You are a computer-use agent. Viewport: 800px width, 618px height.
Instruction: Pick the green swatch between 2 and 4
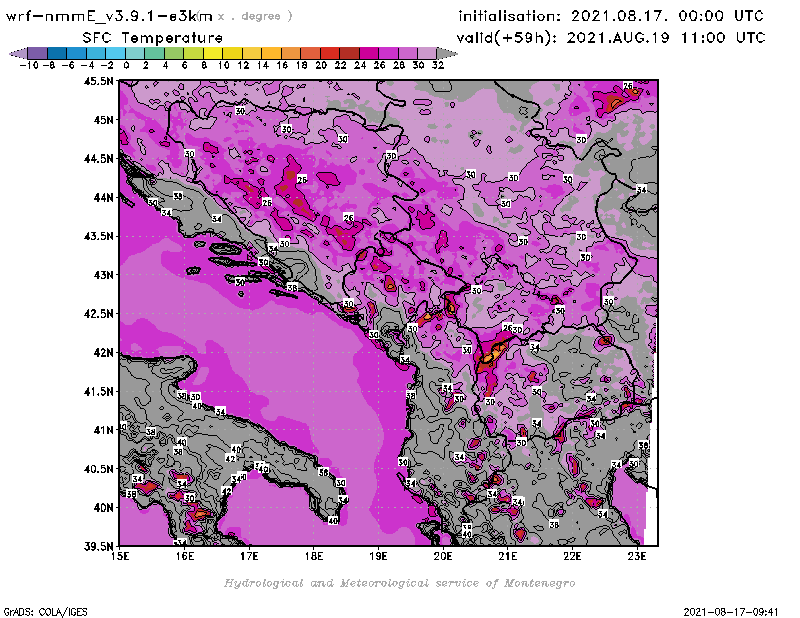pyautogui.click(x=154, y=53)
